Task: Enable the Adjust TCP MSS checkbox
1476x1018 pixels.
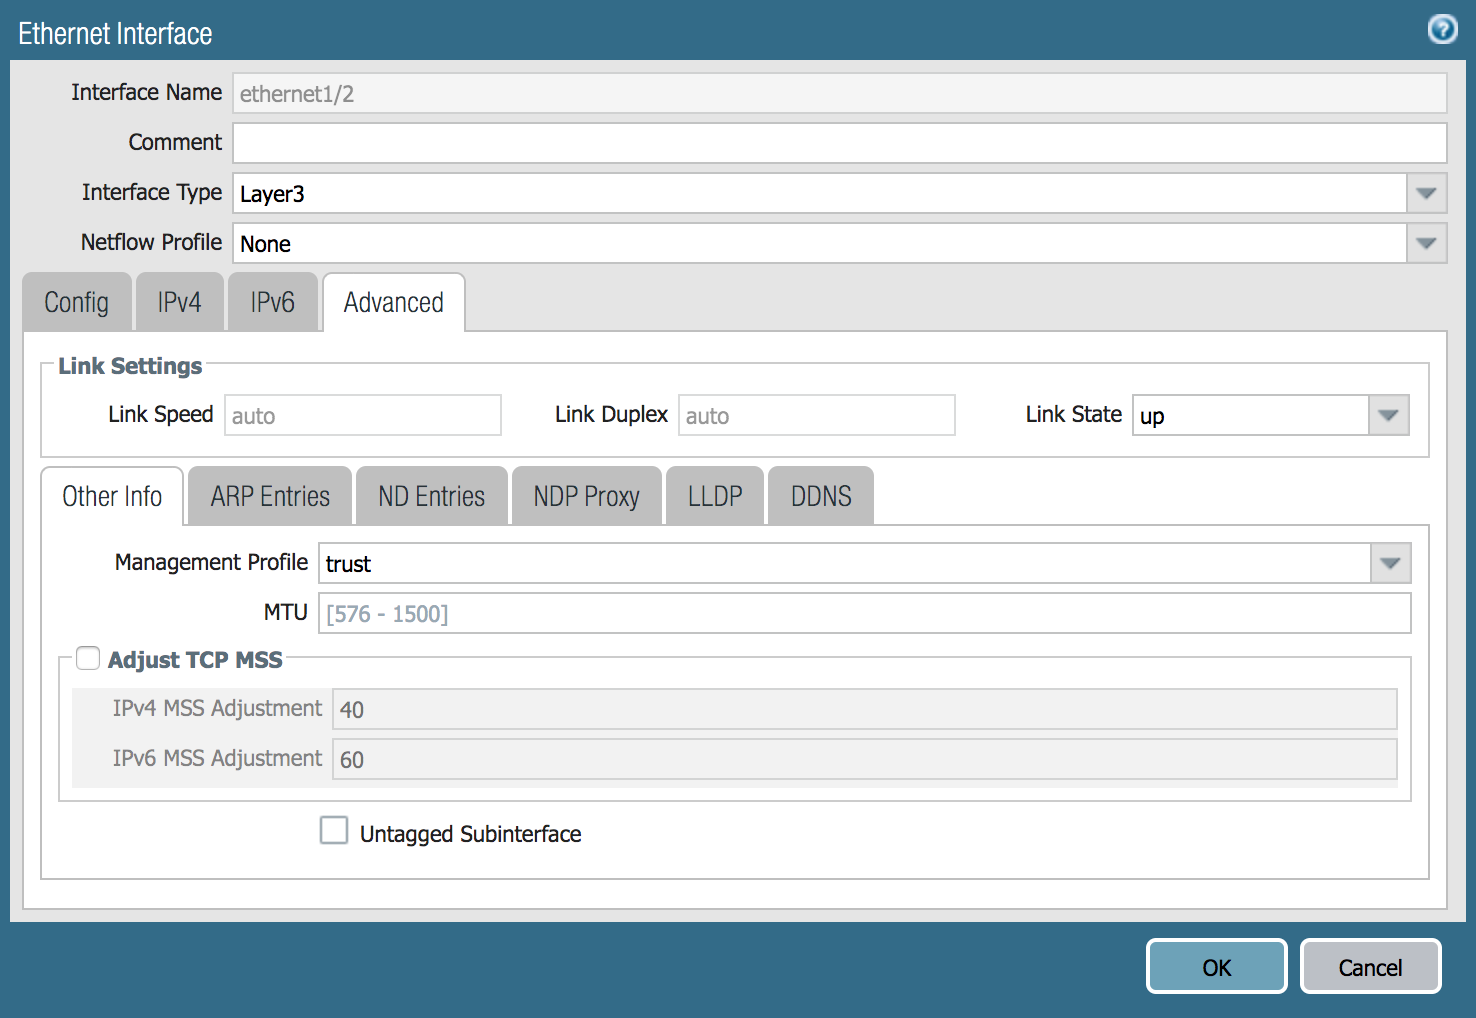Action: tap(88, 658)
